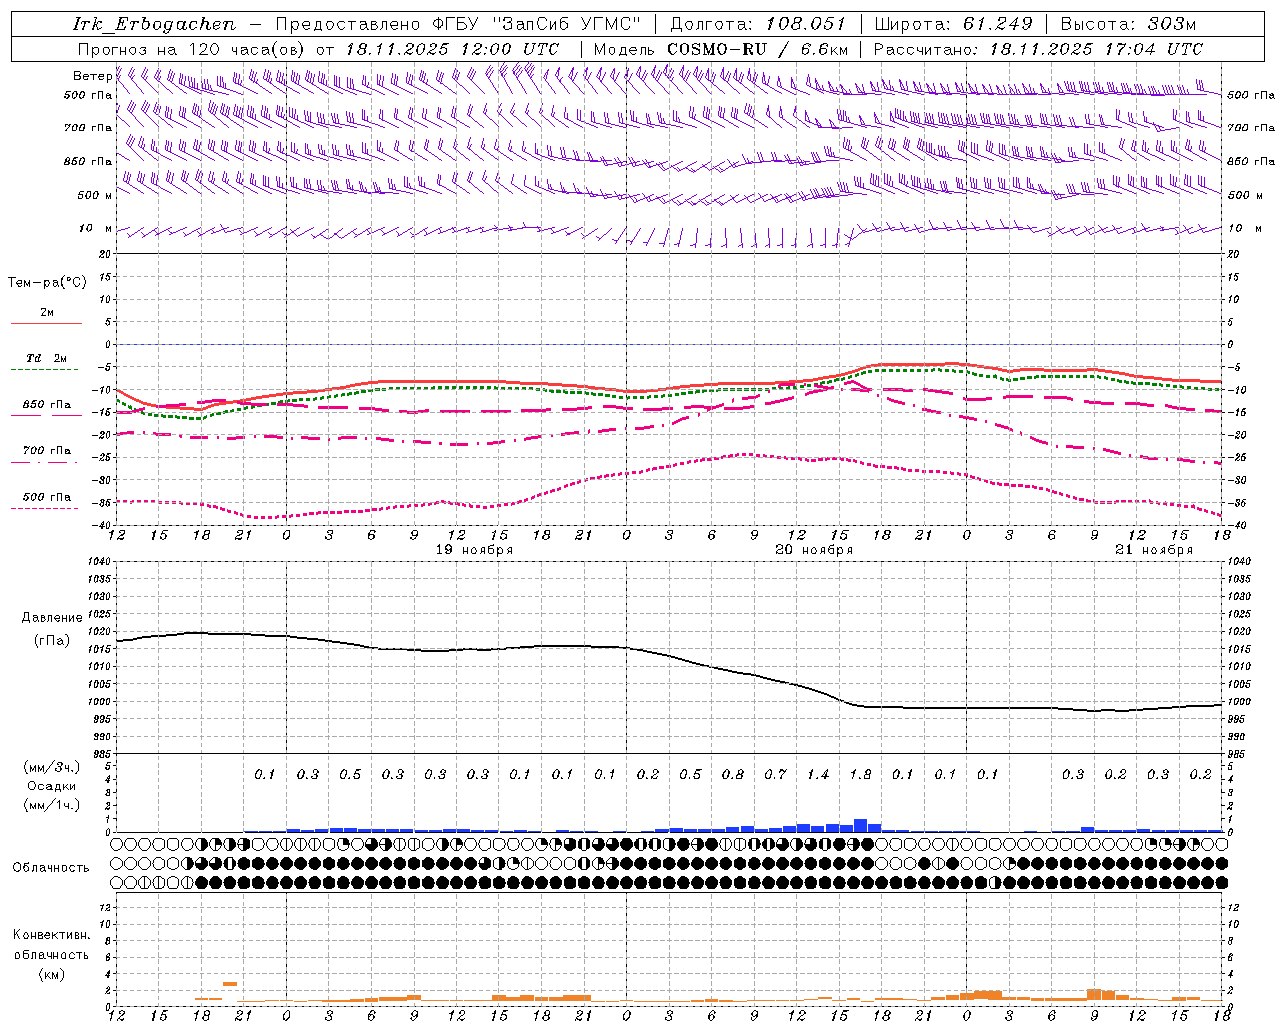
Task: Click the precipitation value 1.8
Action: pos(860,775)
